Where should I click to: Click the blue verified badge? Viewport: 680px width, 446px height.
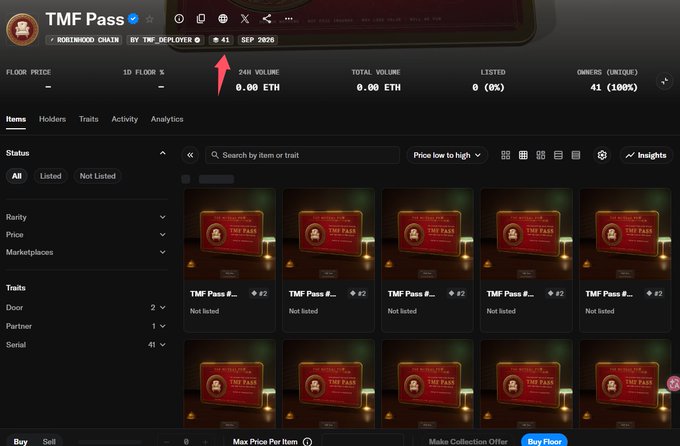134,19
